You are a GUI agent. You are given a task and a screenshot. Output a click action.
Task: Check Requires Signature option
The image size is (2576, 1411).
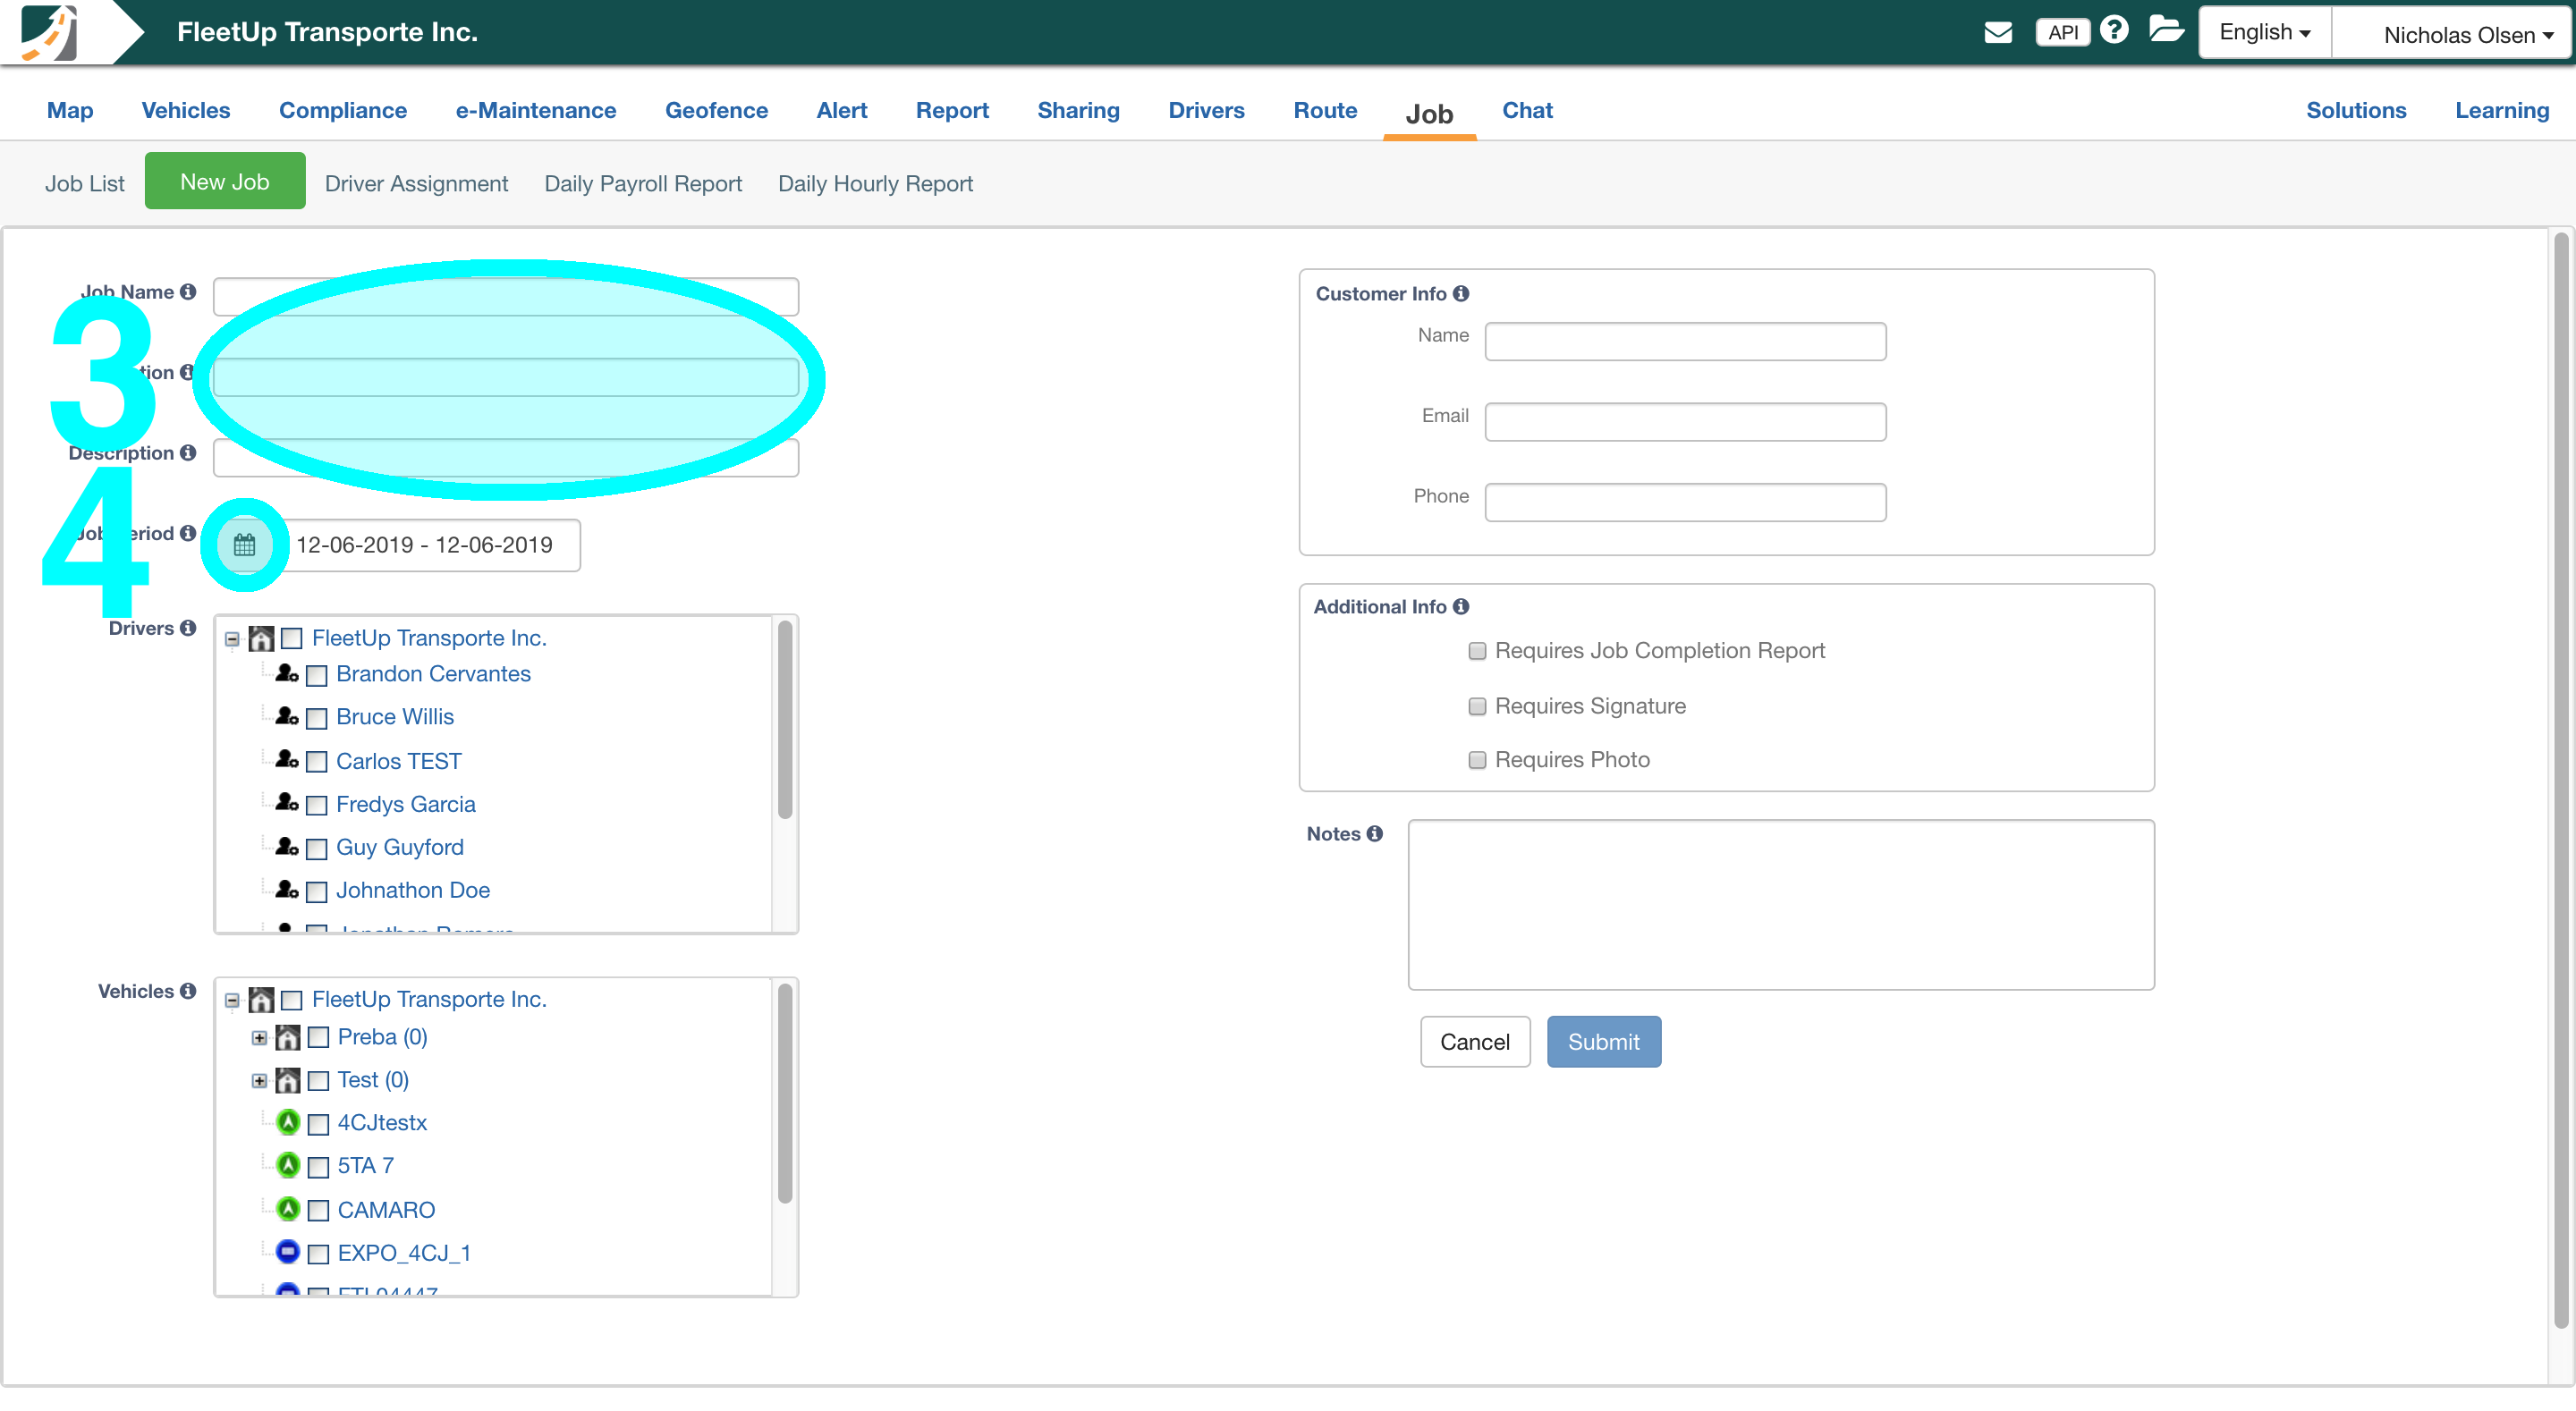coord(1477,706)
